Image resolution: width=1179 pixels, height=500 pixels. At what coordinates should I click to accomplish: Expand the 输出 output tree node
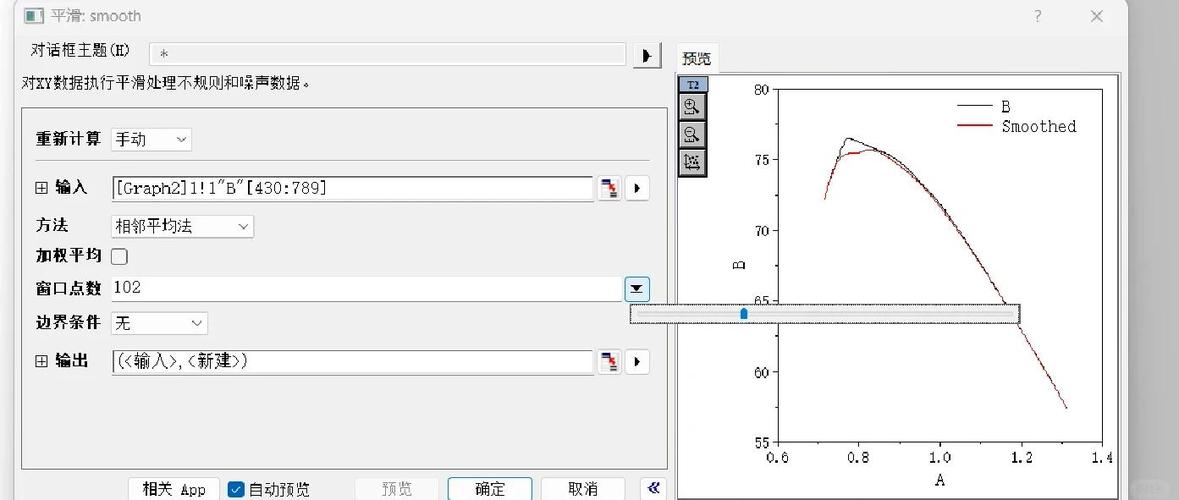[41, 362]
